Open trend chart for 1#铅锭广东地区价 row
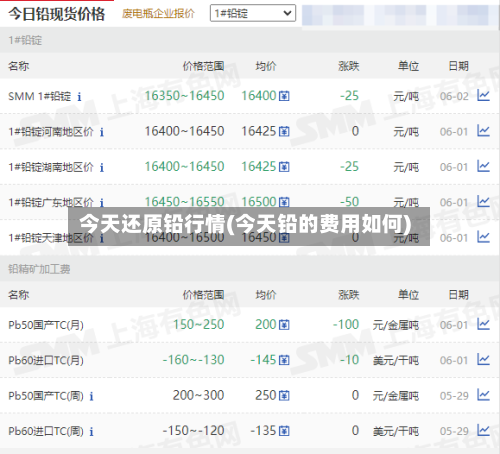The image size is (500, 454). [x=483, y=201]
